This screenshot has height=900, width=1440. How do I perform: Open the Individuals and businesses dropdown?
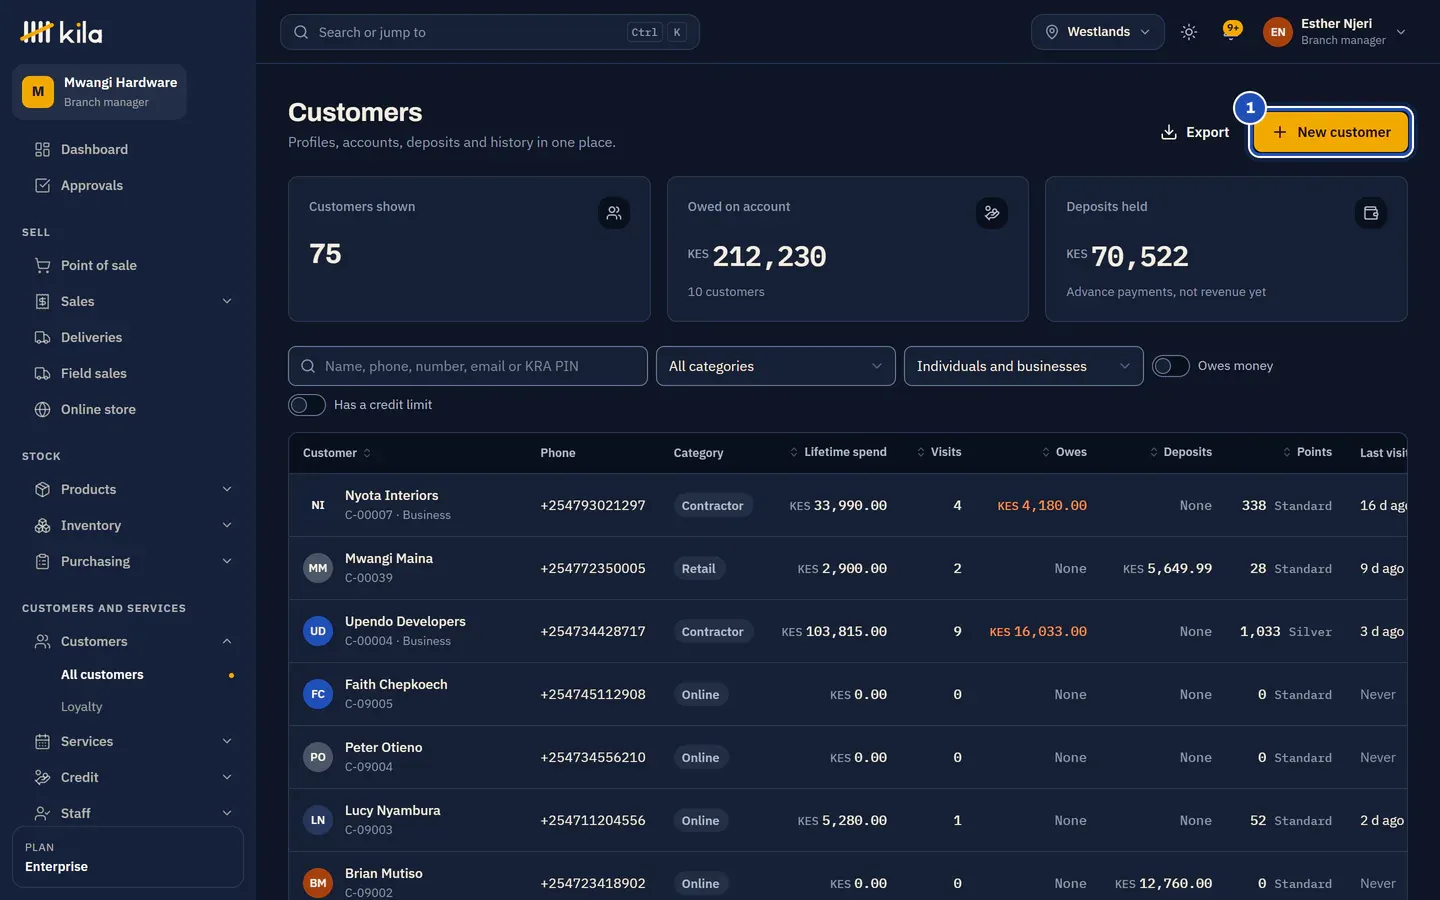tap(1024, 366)
